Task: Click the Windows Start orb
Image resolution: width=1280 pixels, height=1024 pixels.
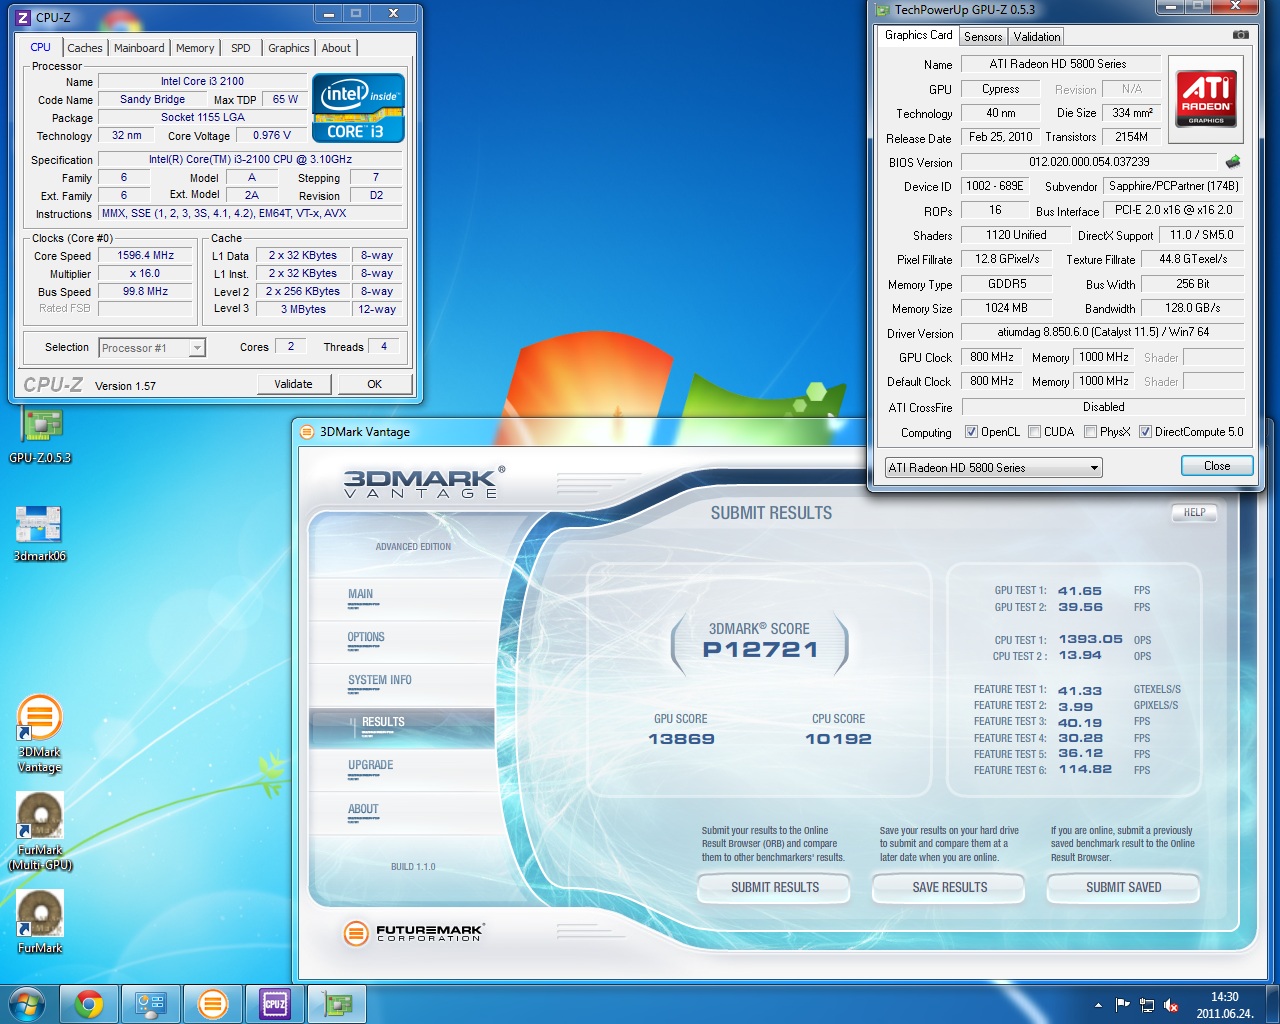Action: (27, 1004)
